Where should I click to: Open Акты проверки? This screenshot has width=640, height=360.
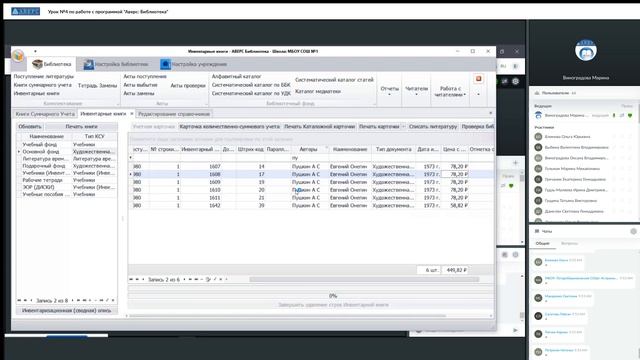[x=188, y=85]
